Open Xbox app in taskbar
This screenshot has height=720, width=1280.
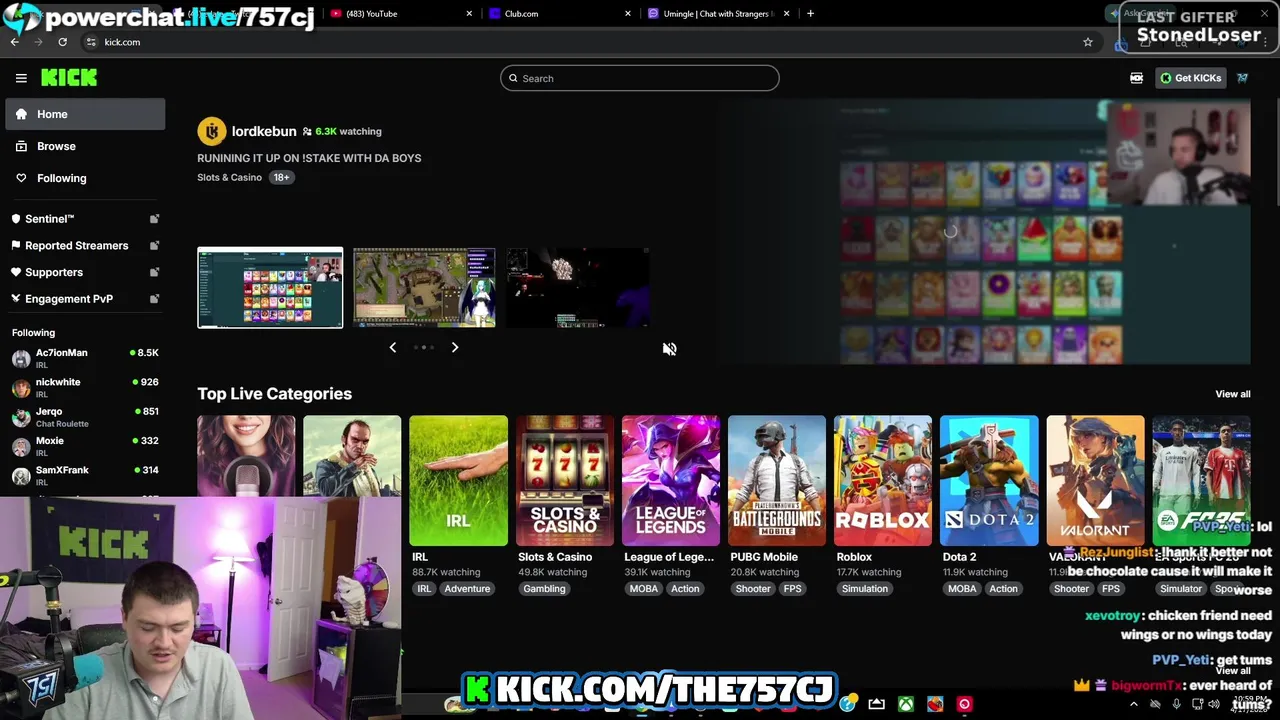(905, 704)
